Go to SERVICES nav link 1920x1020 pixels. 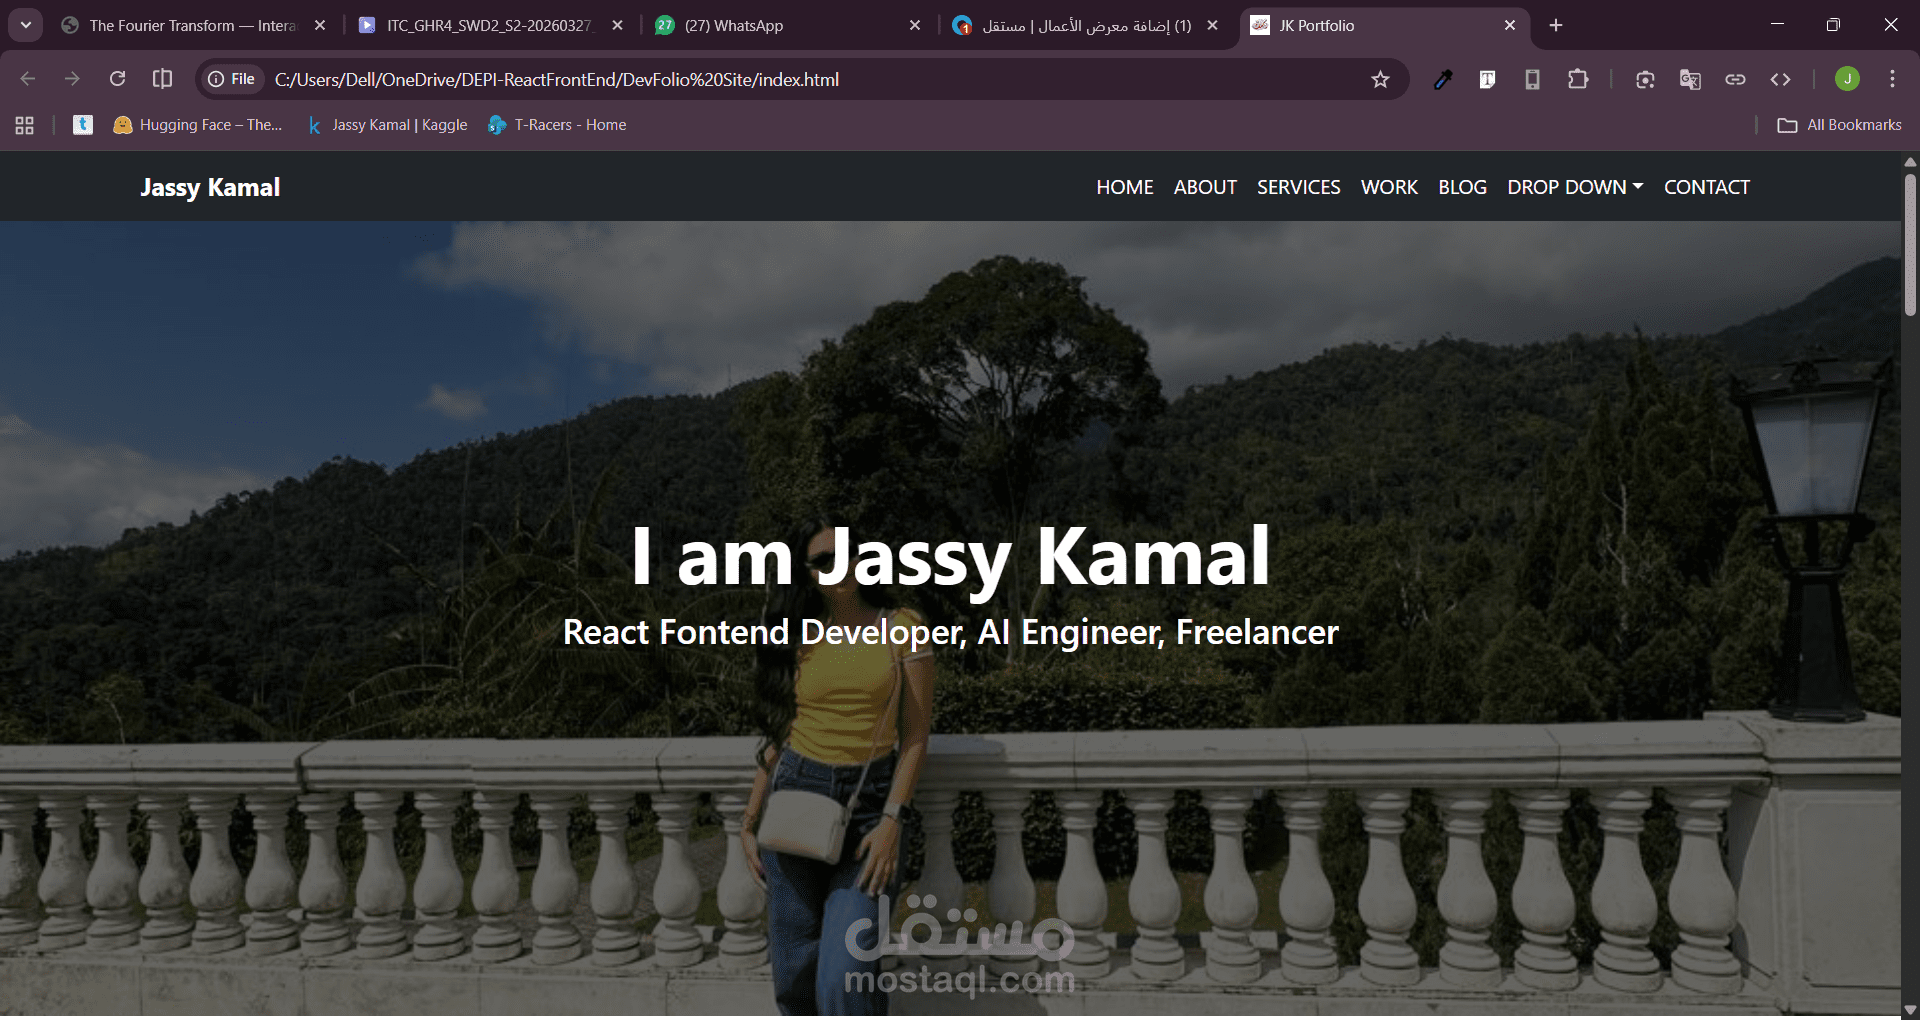pos(1298,187)
